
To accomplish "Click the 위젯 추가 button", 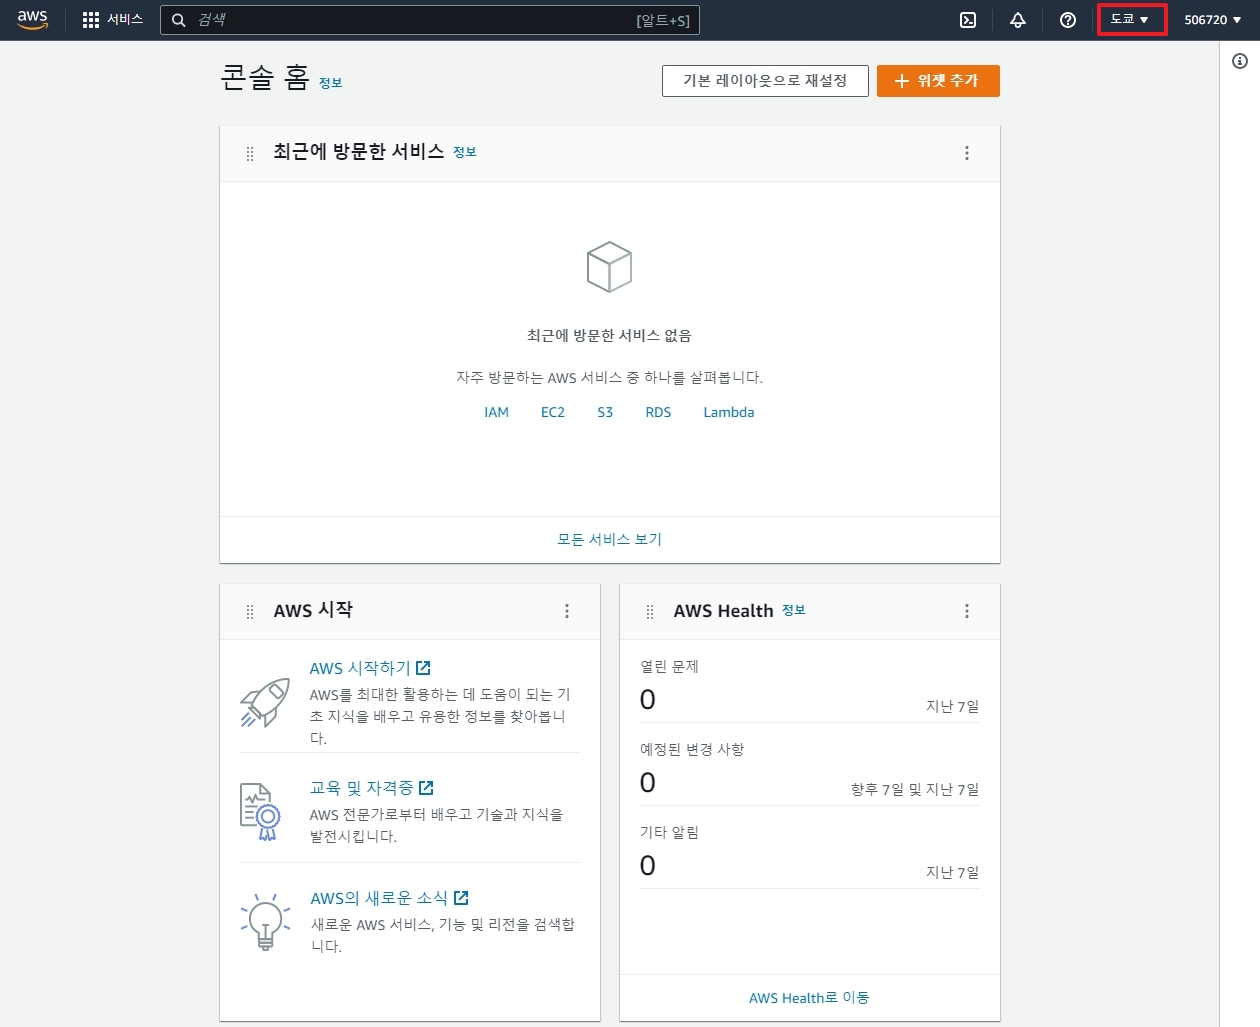I will click(938, 81).
